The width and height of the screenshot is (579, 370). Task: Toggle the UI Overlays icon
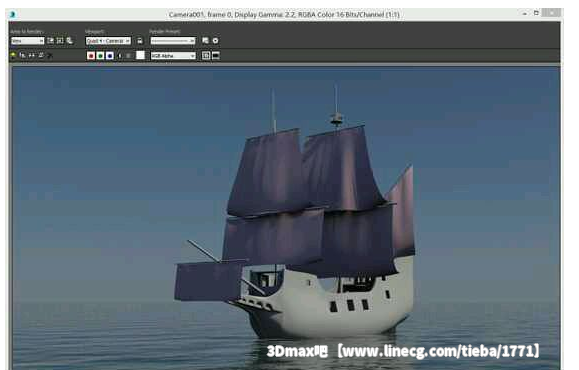tap(206, 56)
